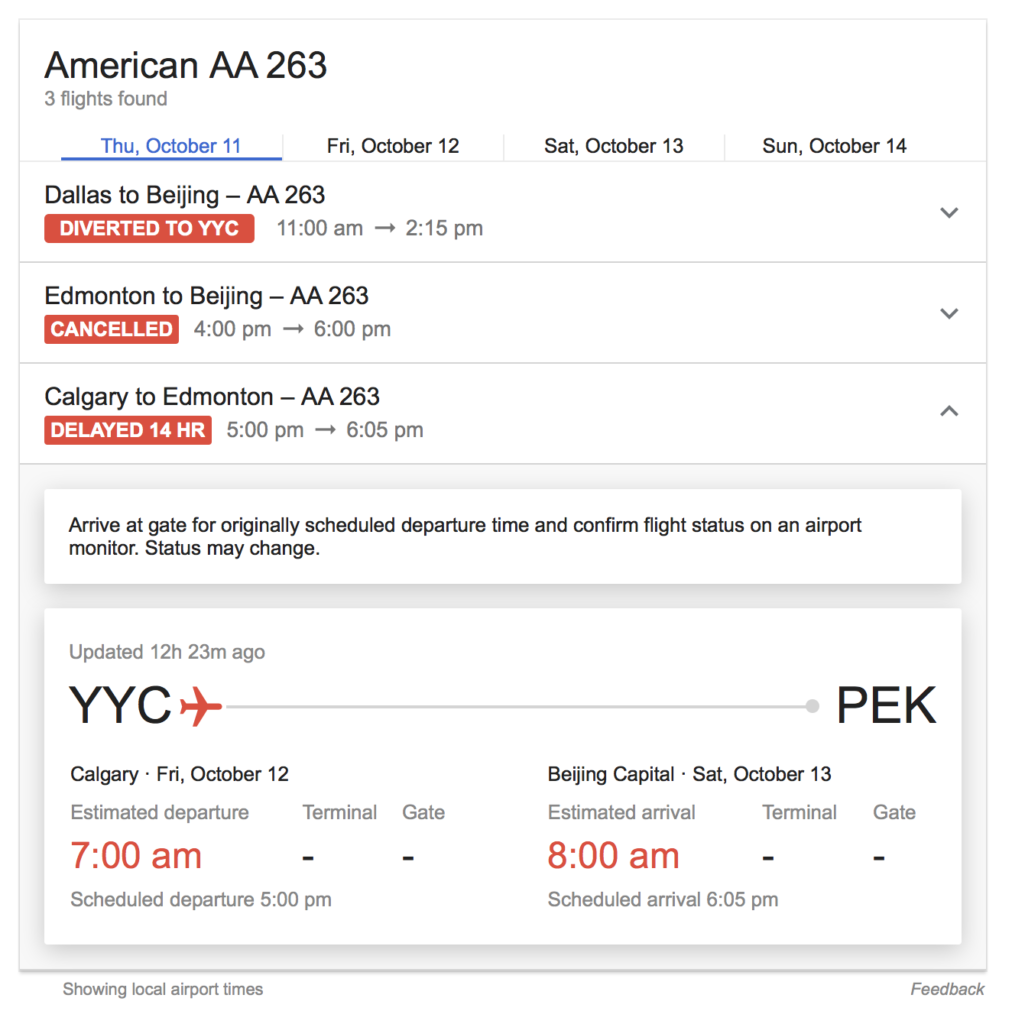Expand the Dallas to Beijing flight row

pos(949,212)
